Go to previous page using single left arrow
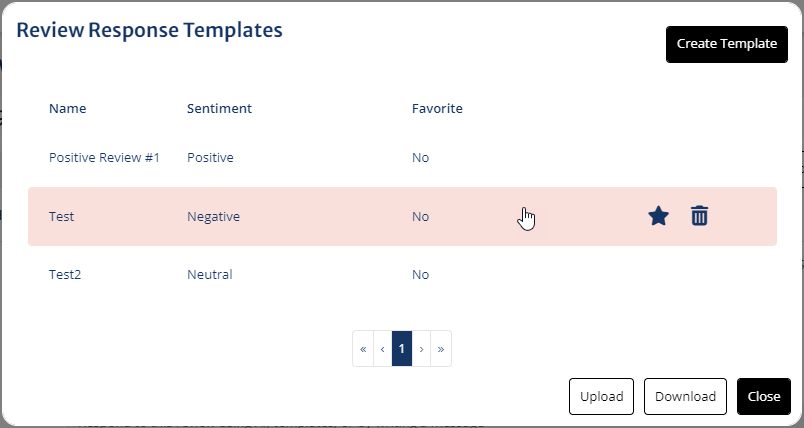 (383, 349)
